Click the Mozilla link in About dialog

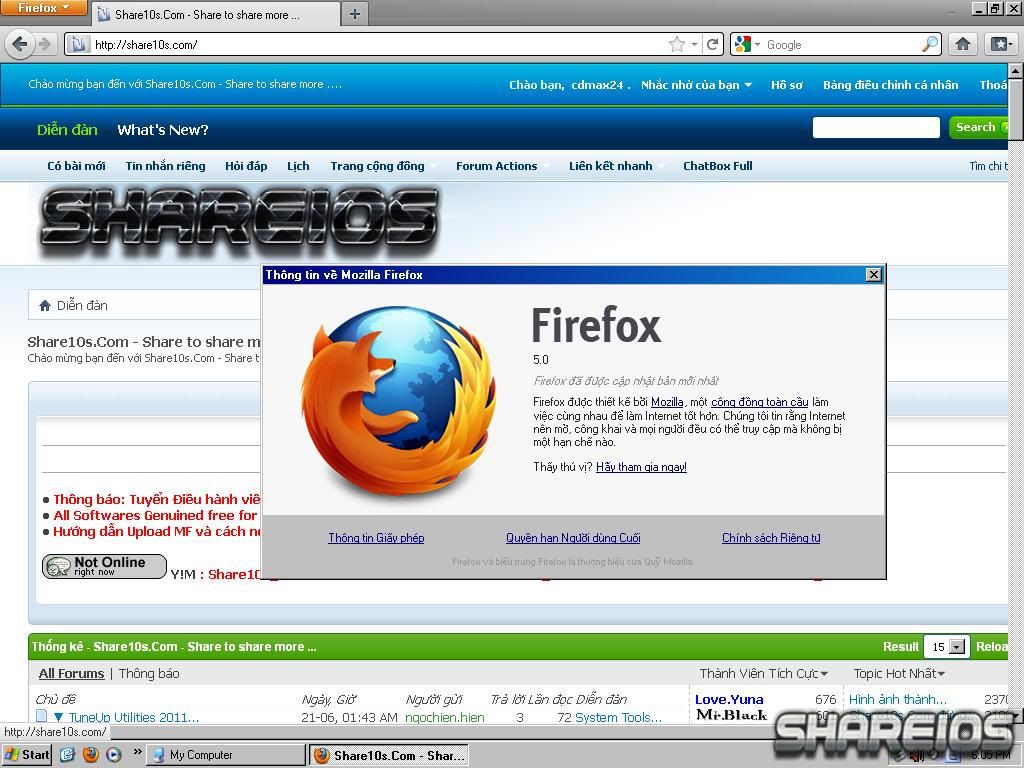click(667, 402)
